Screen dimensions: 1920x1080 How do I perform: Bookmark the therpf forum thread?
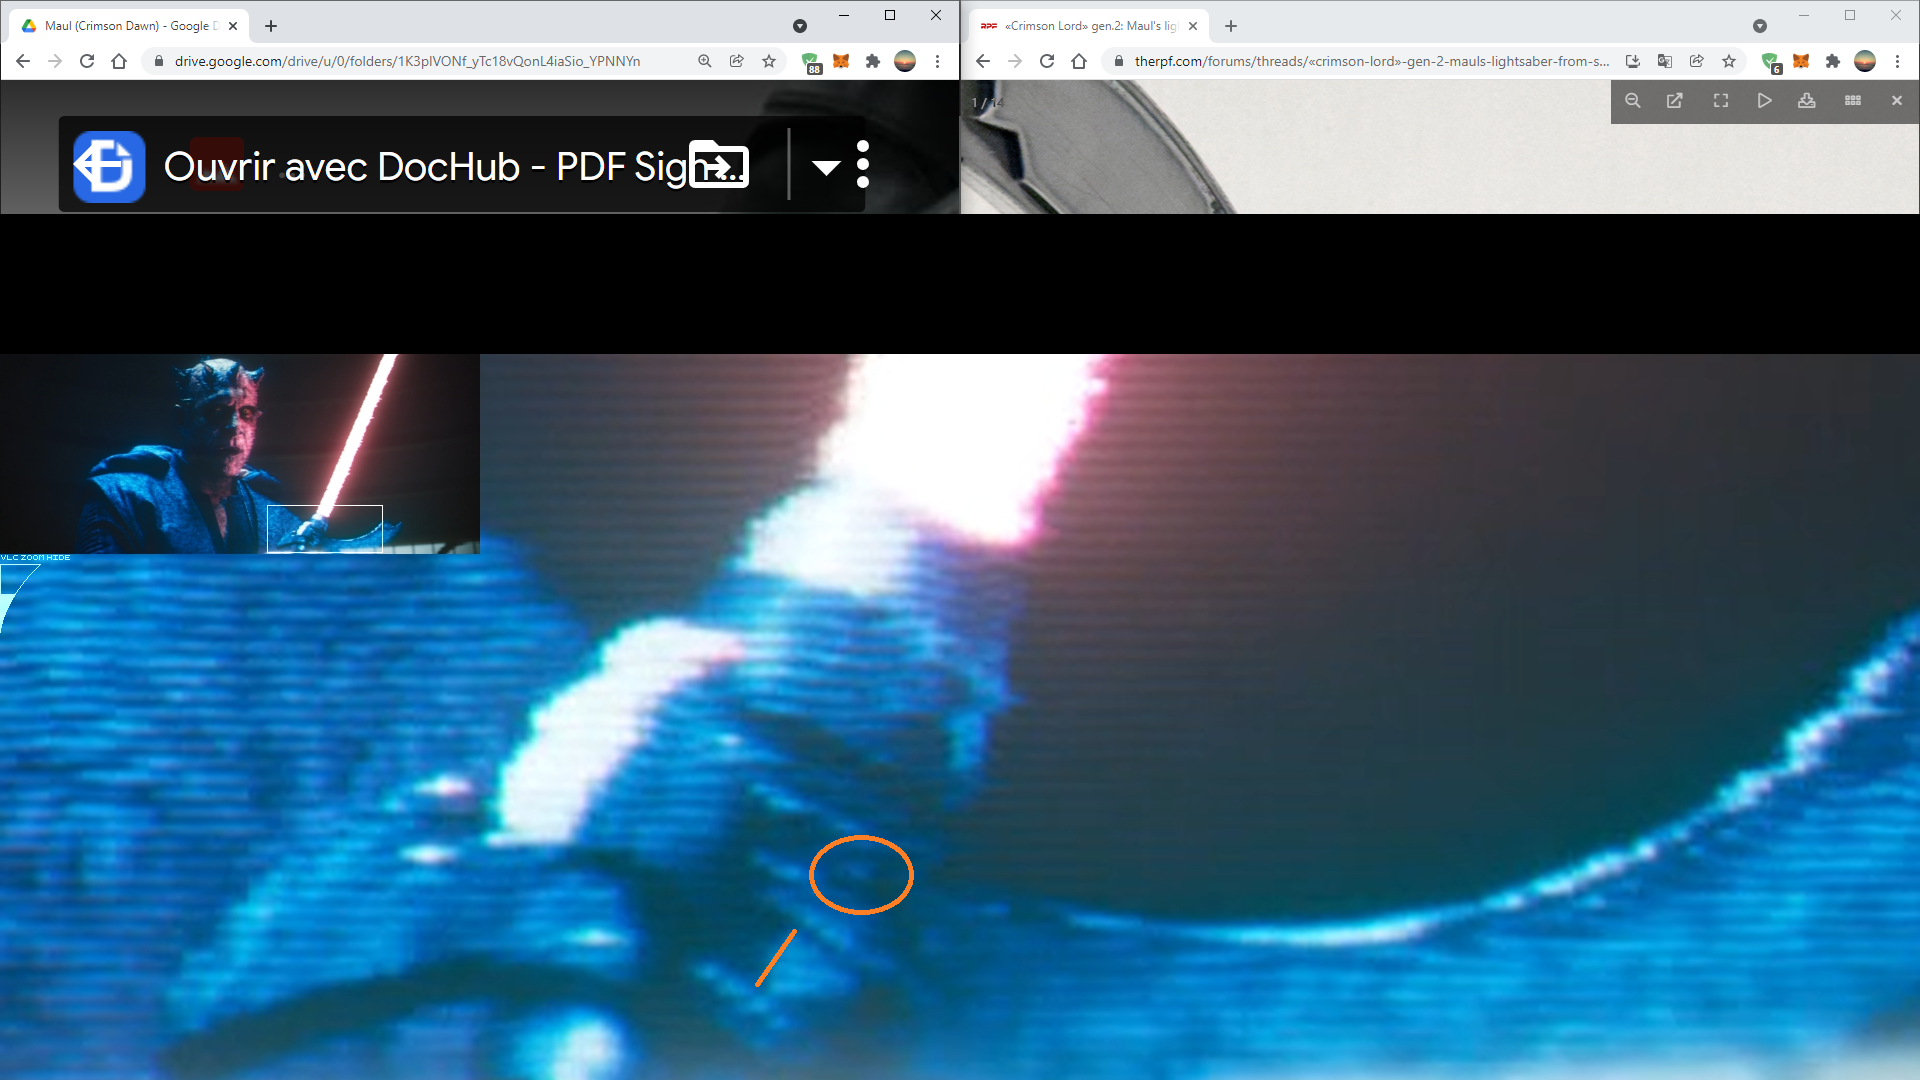[x=1729, y=61]
